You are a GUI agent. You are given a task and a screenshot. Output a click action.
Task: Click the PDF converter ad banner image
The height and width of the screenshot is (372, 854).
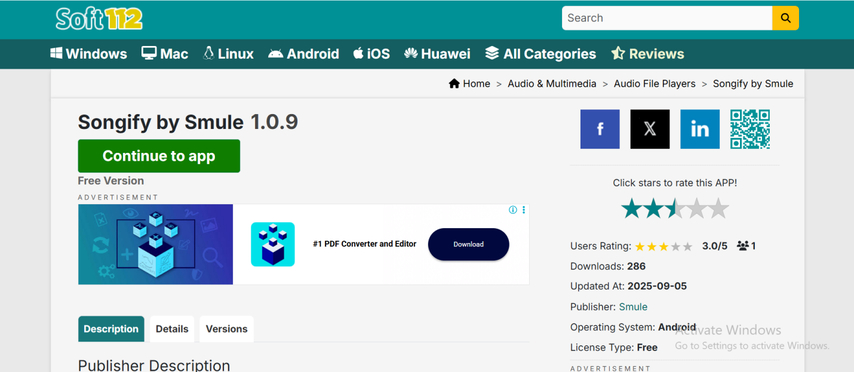pyautogui.click(x=155, y=244)
